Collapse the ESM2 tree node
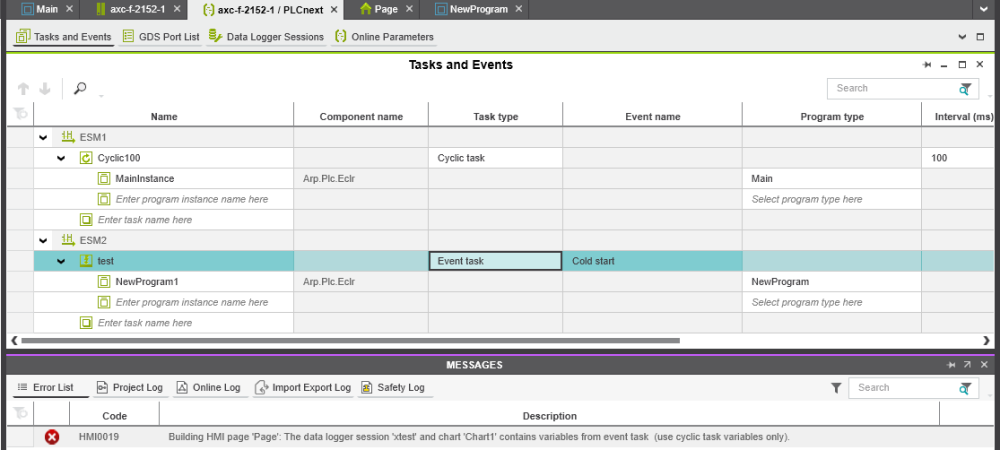This screenshot has height=450, width=1000. click(43, 241)
